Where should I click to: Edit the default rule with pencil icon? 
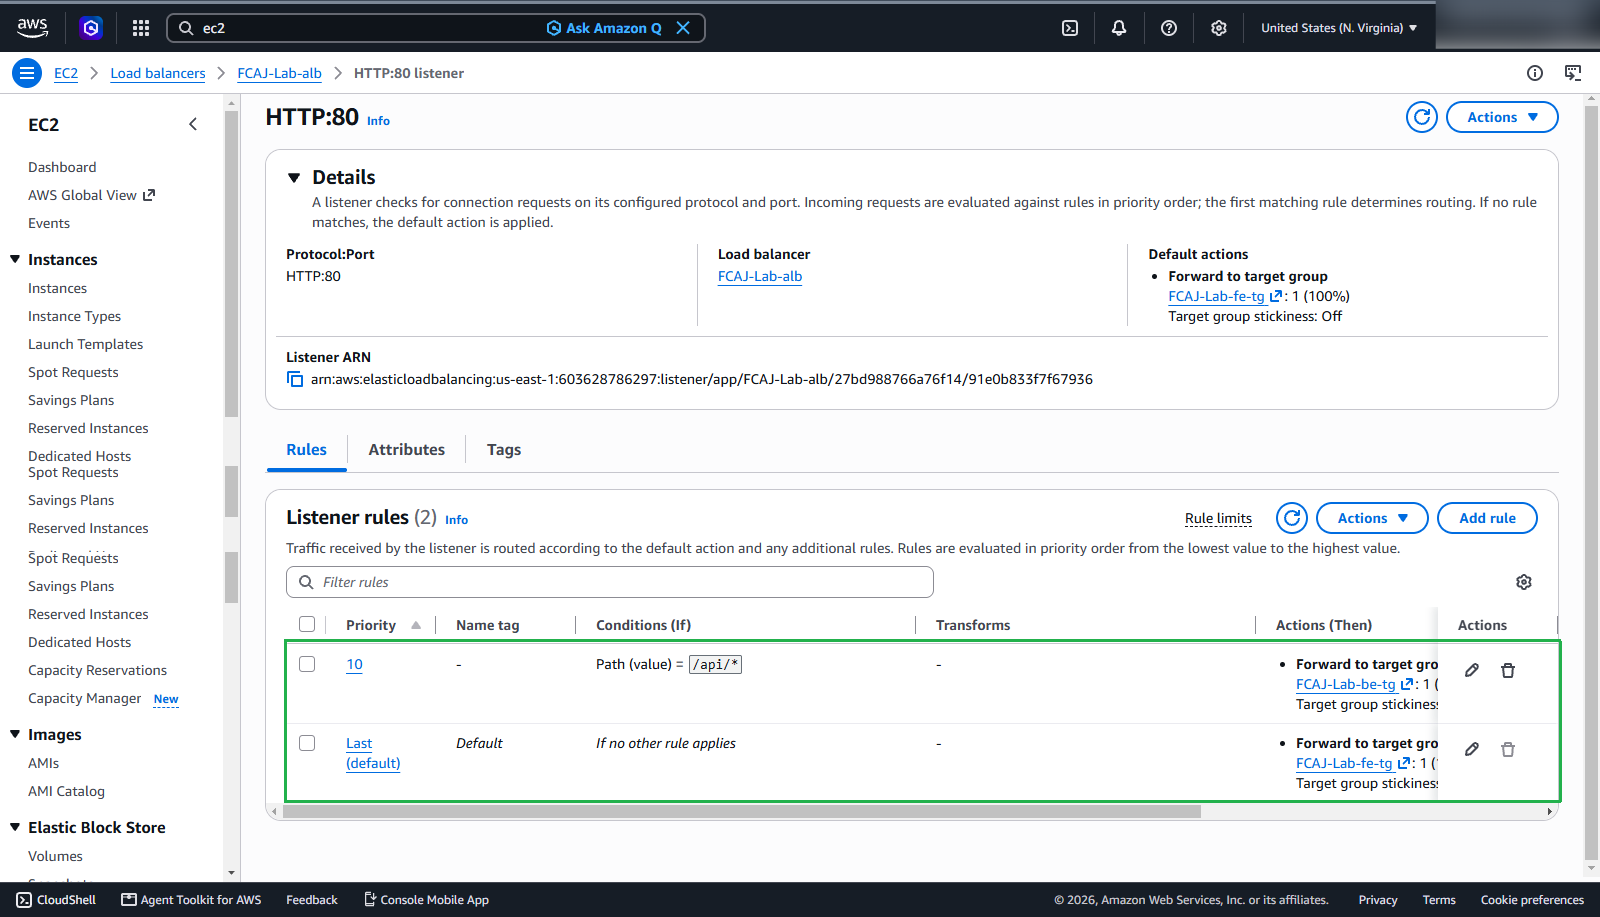click(1472, 749)
